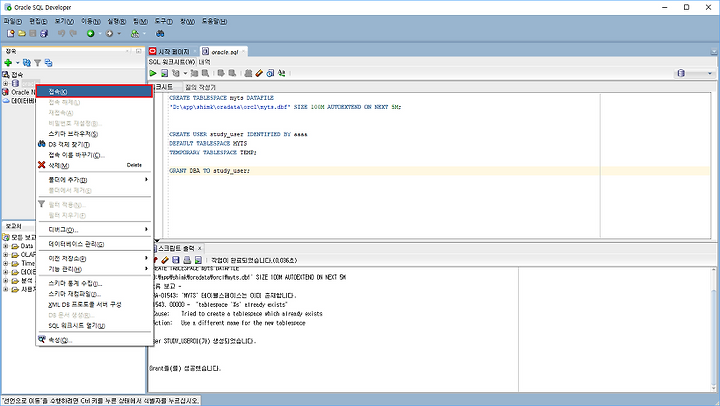Click the Rollback icon in worksheet toolbar

click(x=232, y=73)
